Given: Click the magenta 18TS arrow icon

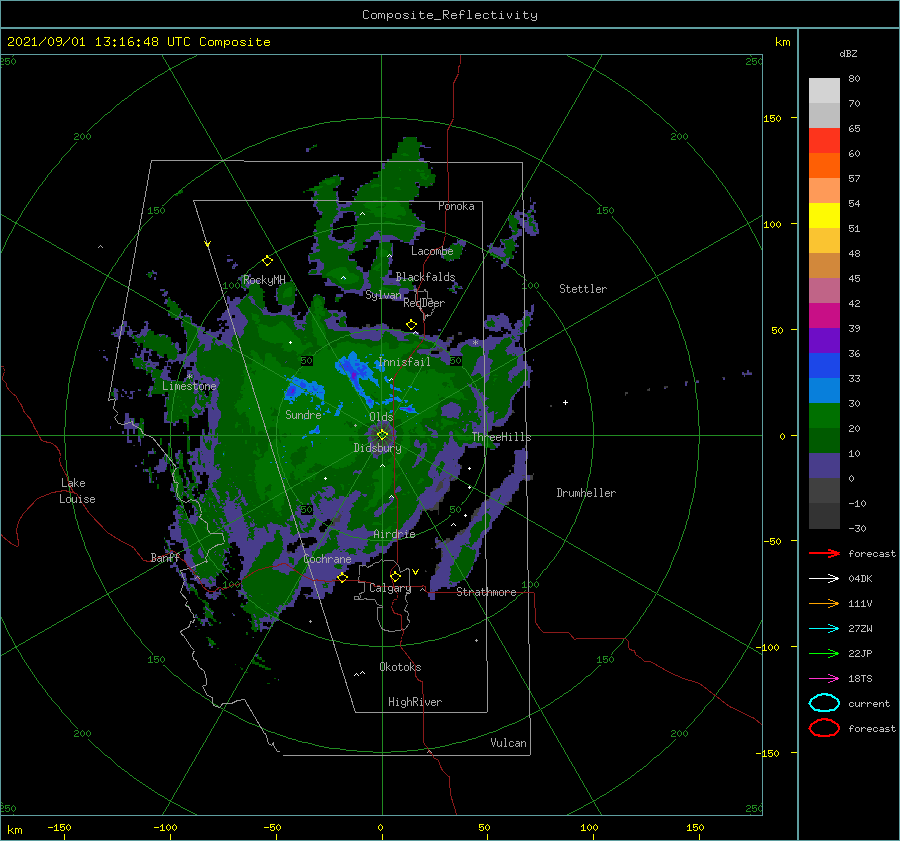Looking at the screenshot, I should 824,679.
